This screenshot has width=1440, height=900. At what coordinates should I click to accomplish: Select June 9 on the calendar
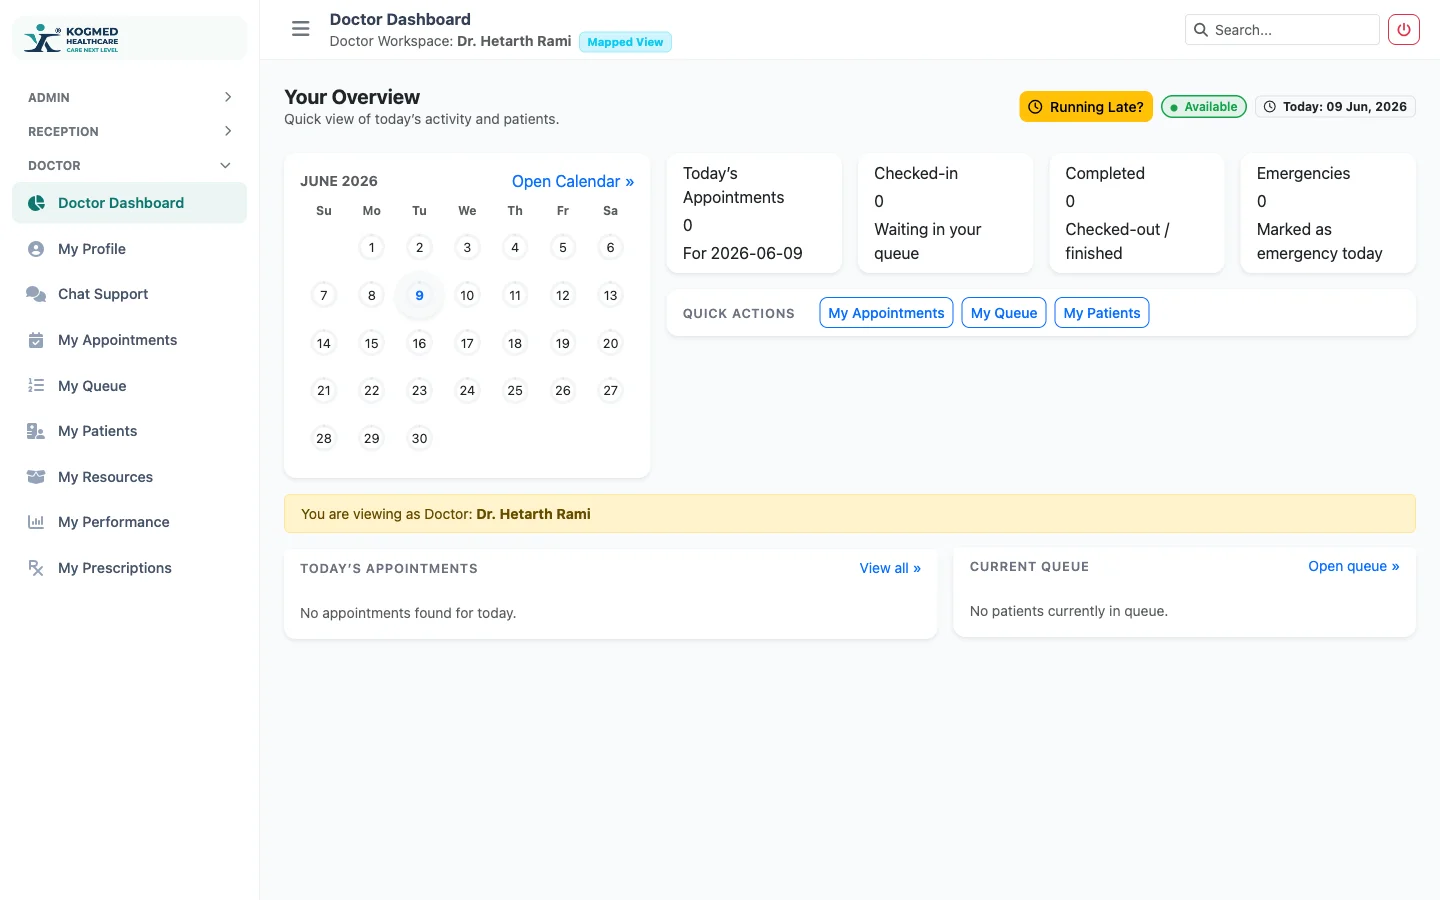pyautogui.click(x=419, y=295)
